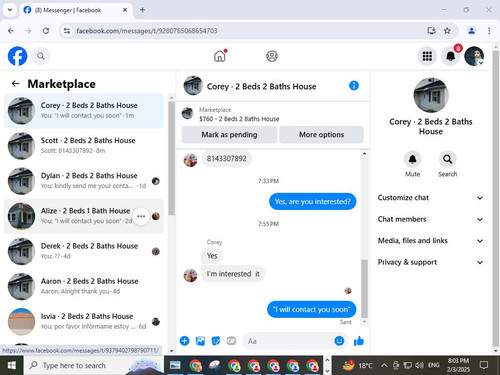View site information icon in address bar
500x375 pixels.
[67, 31]
